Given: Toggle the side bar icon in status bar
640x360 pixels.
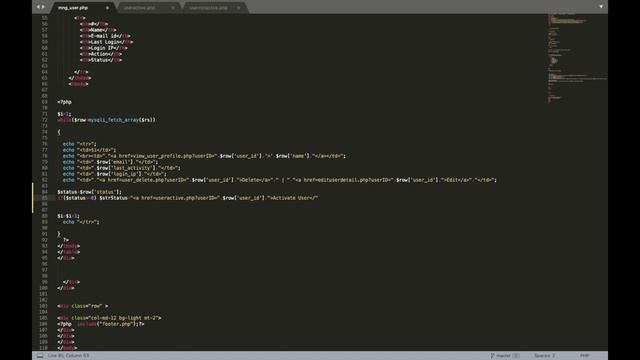Looking at the screenshot, I should pyautogui.click(x=40, y=356).
